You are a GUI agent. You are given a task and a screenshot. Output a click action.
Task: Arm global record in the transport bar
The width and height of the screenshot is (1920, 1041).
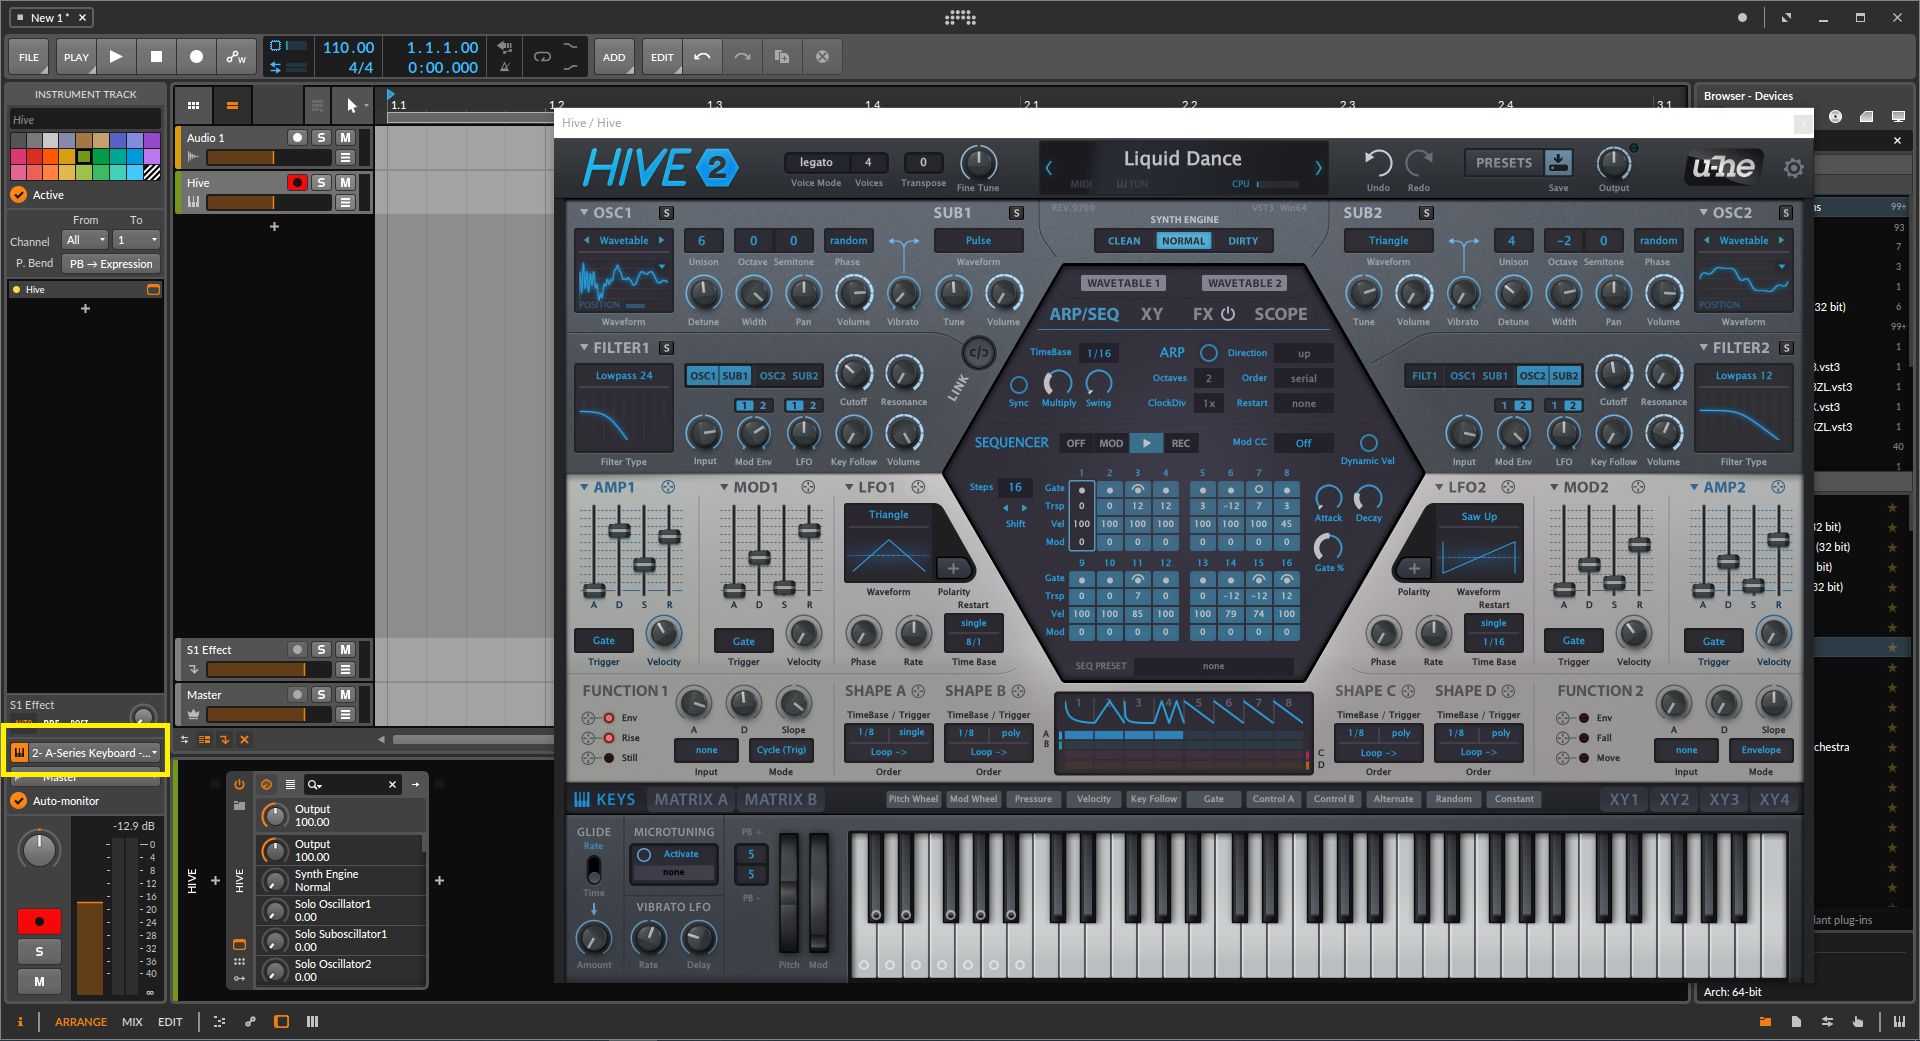tap(196, 57)
